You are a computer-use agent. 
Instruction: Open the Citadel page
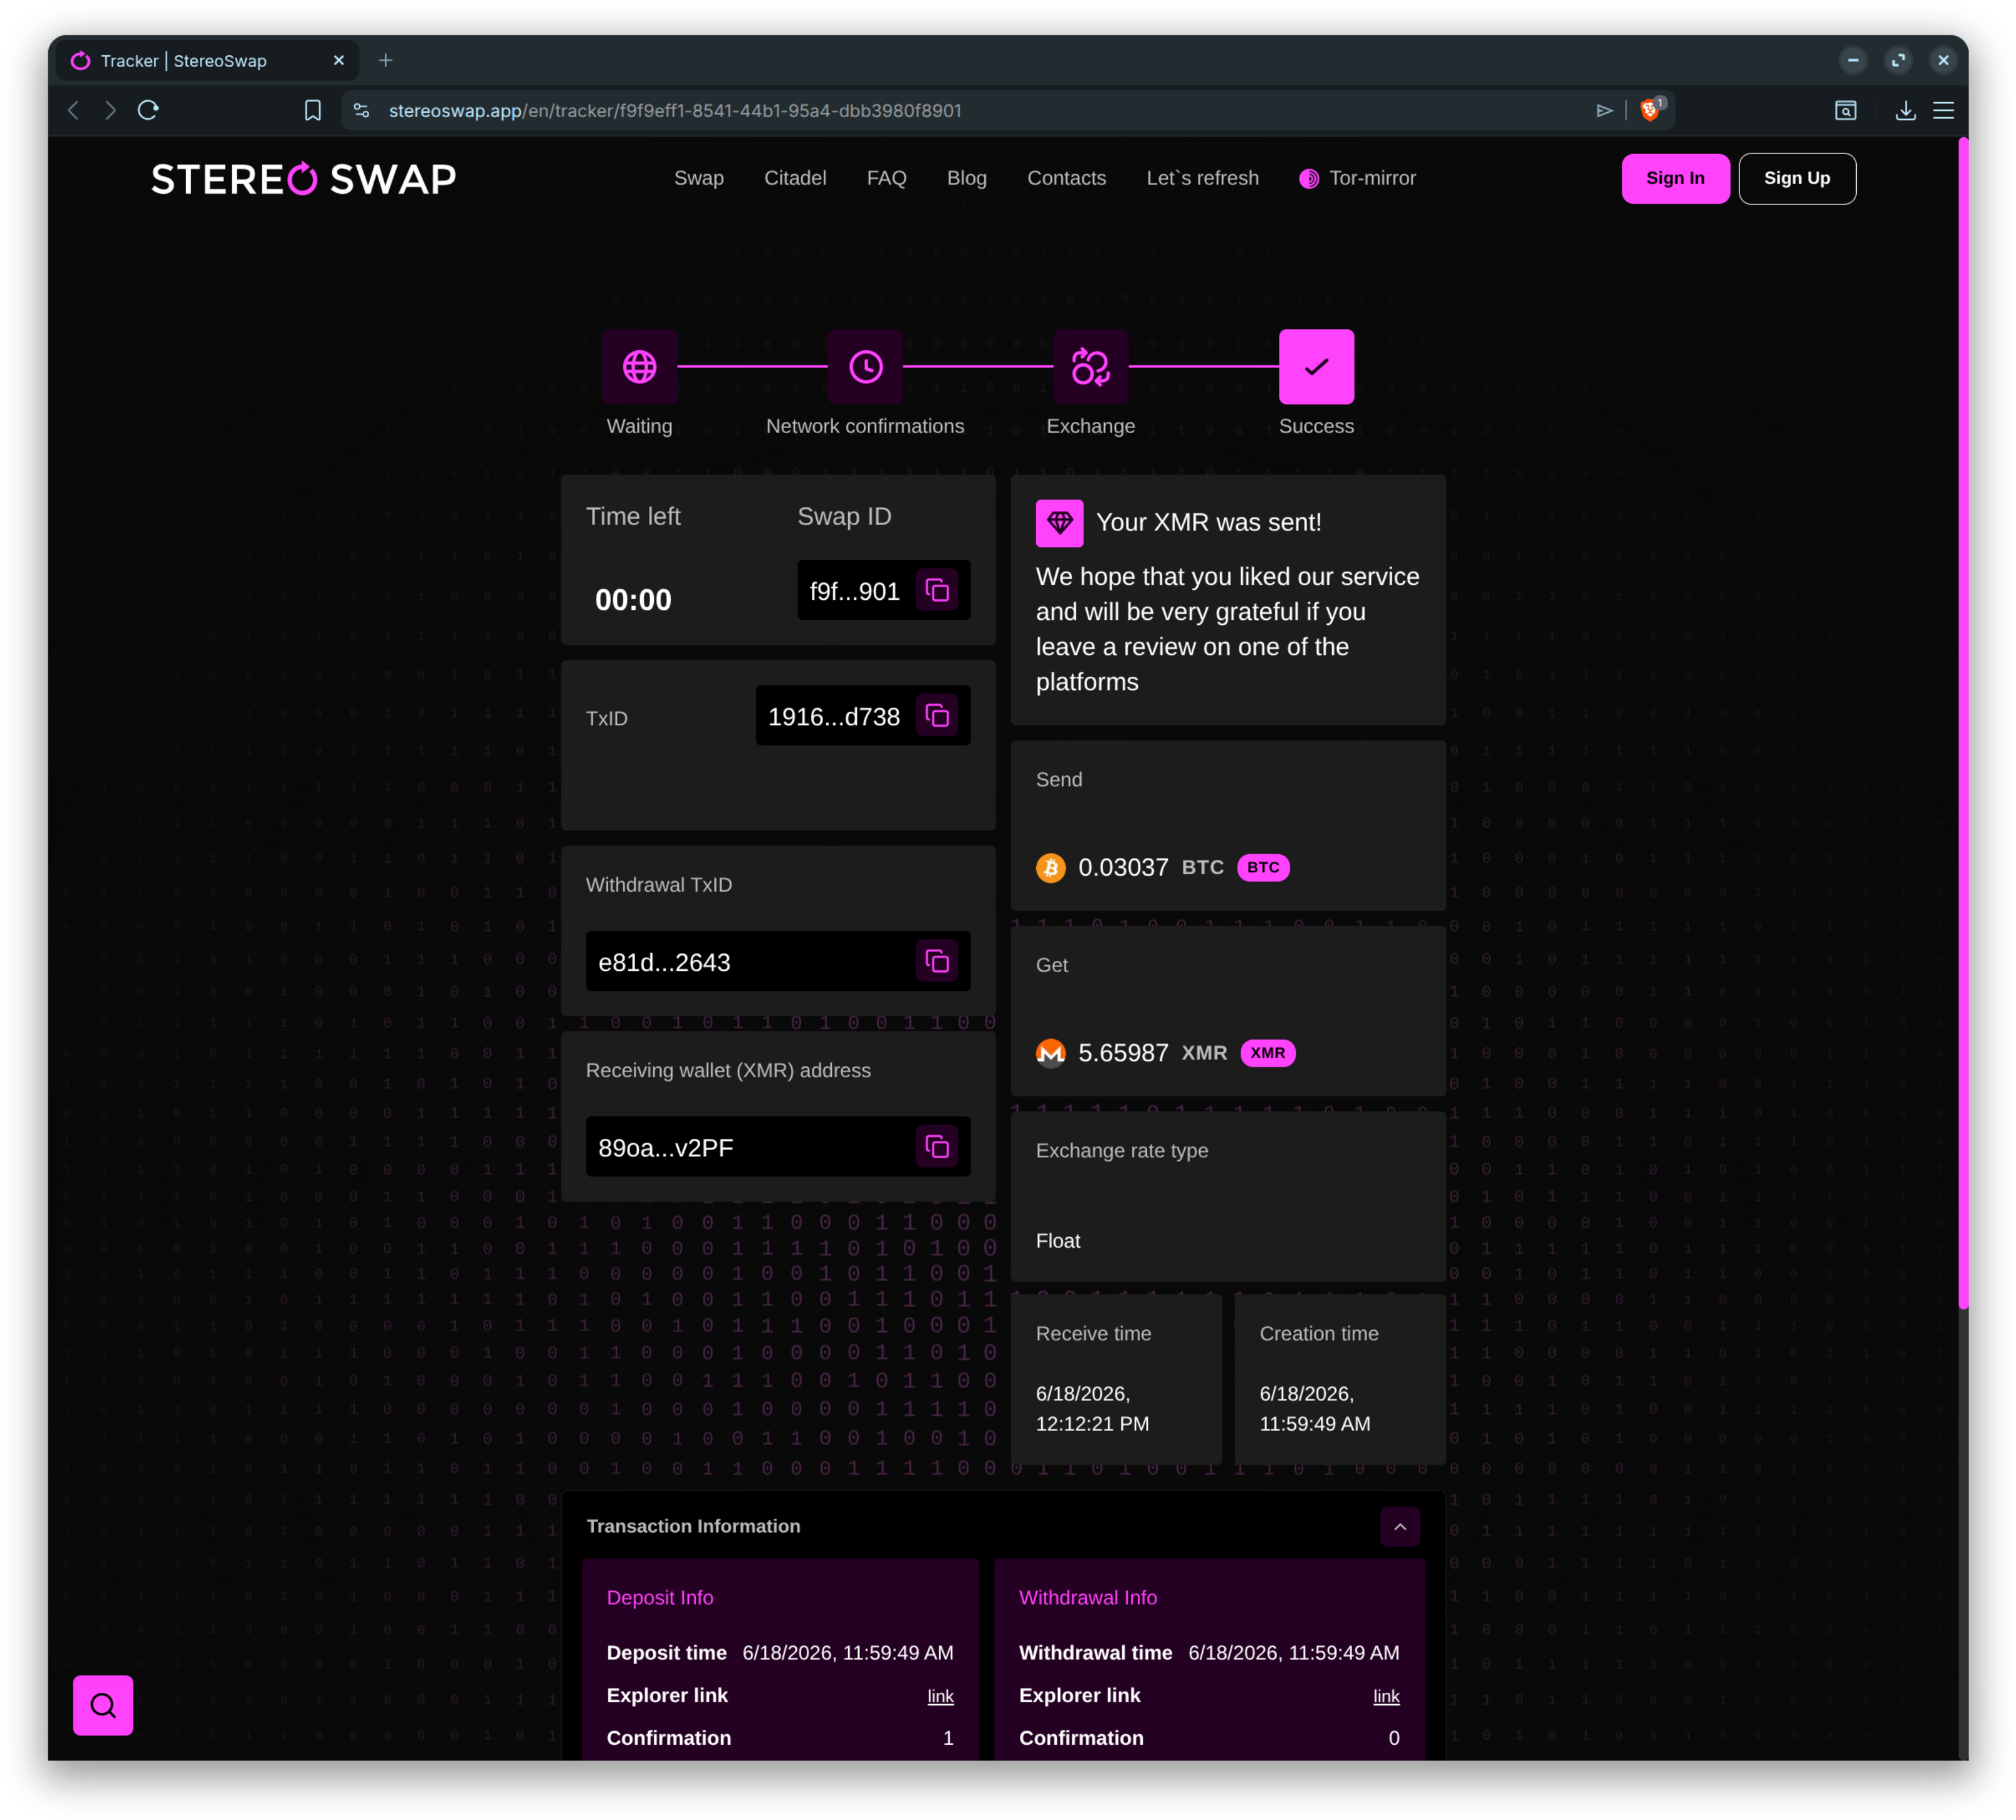pos(795,178)
